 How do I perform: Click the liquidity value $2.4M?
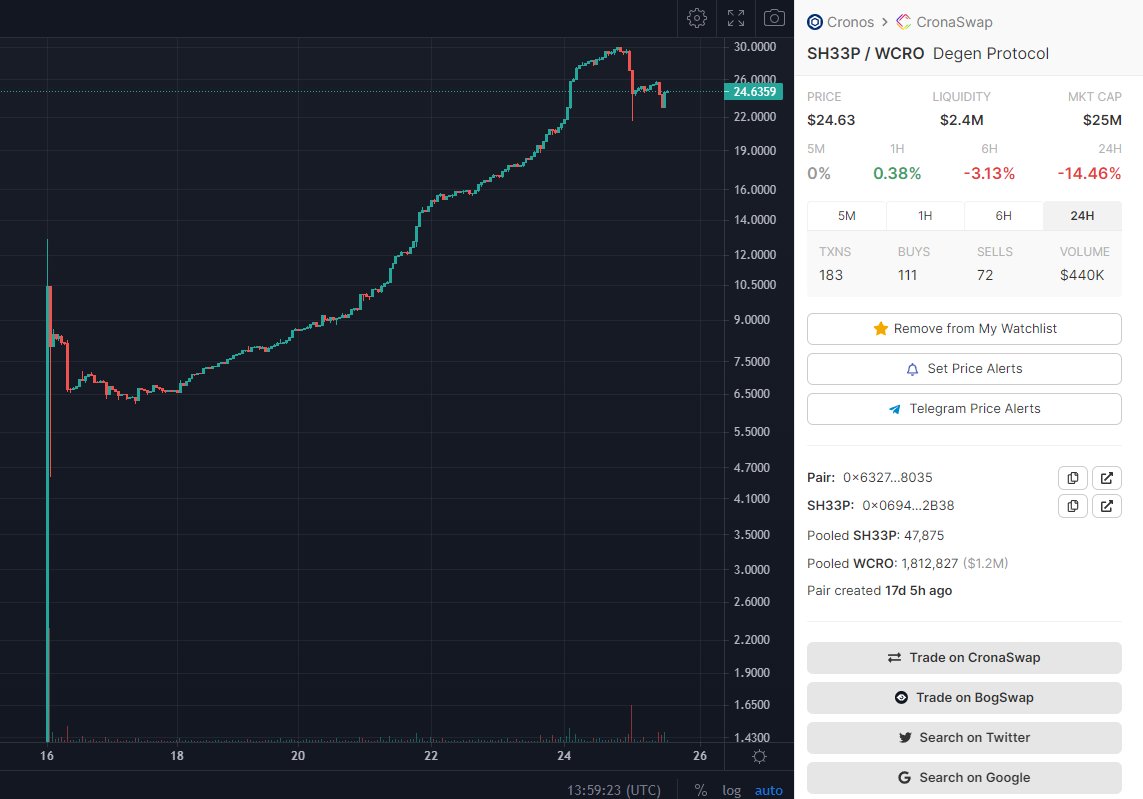click(x=961, y=120)
